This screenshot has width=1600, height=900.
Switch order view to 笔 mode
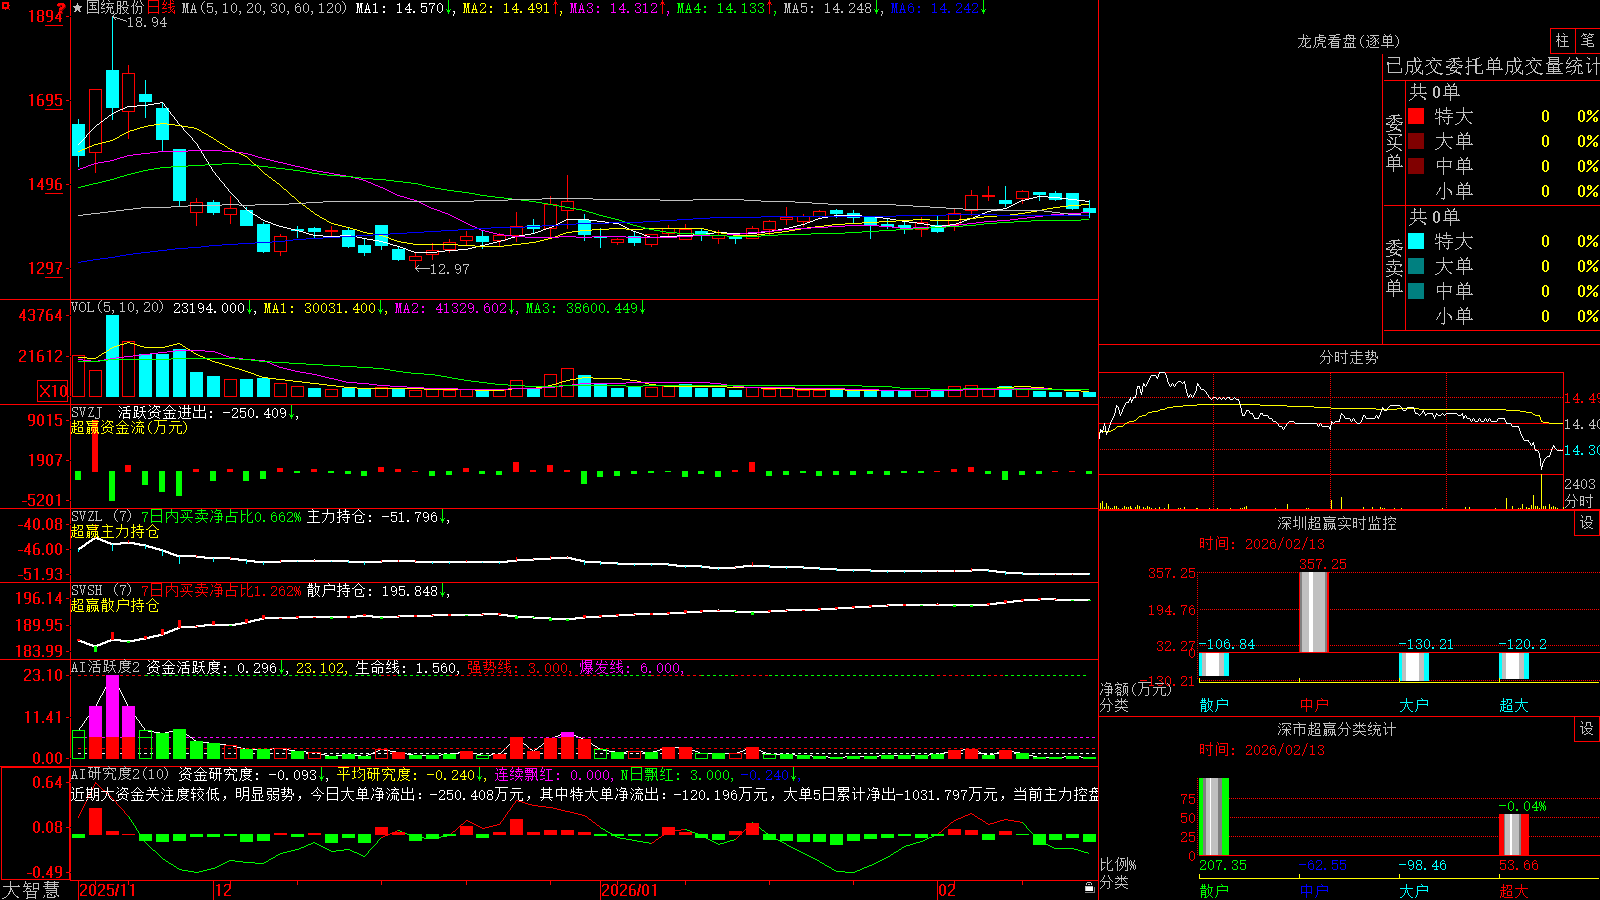coord(1587,40)
